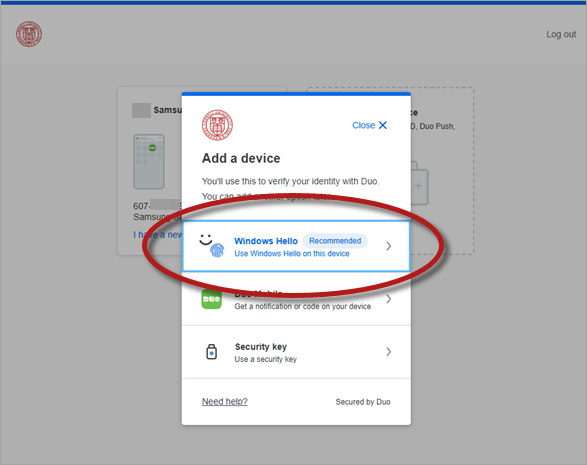Click the Cornell seal logo in page header
The width and height of the screenshot is (587, 465).
point(29,34)
